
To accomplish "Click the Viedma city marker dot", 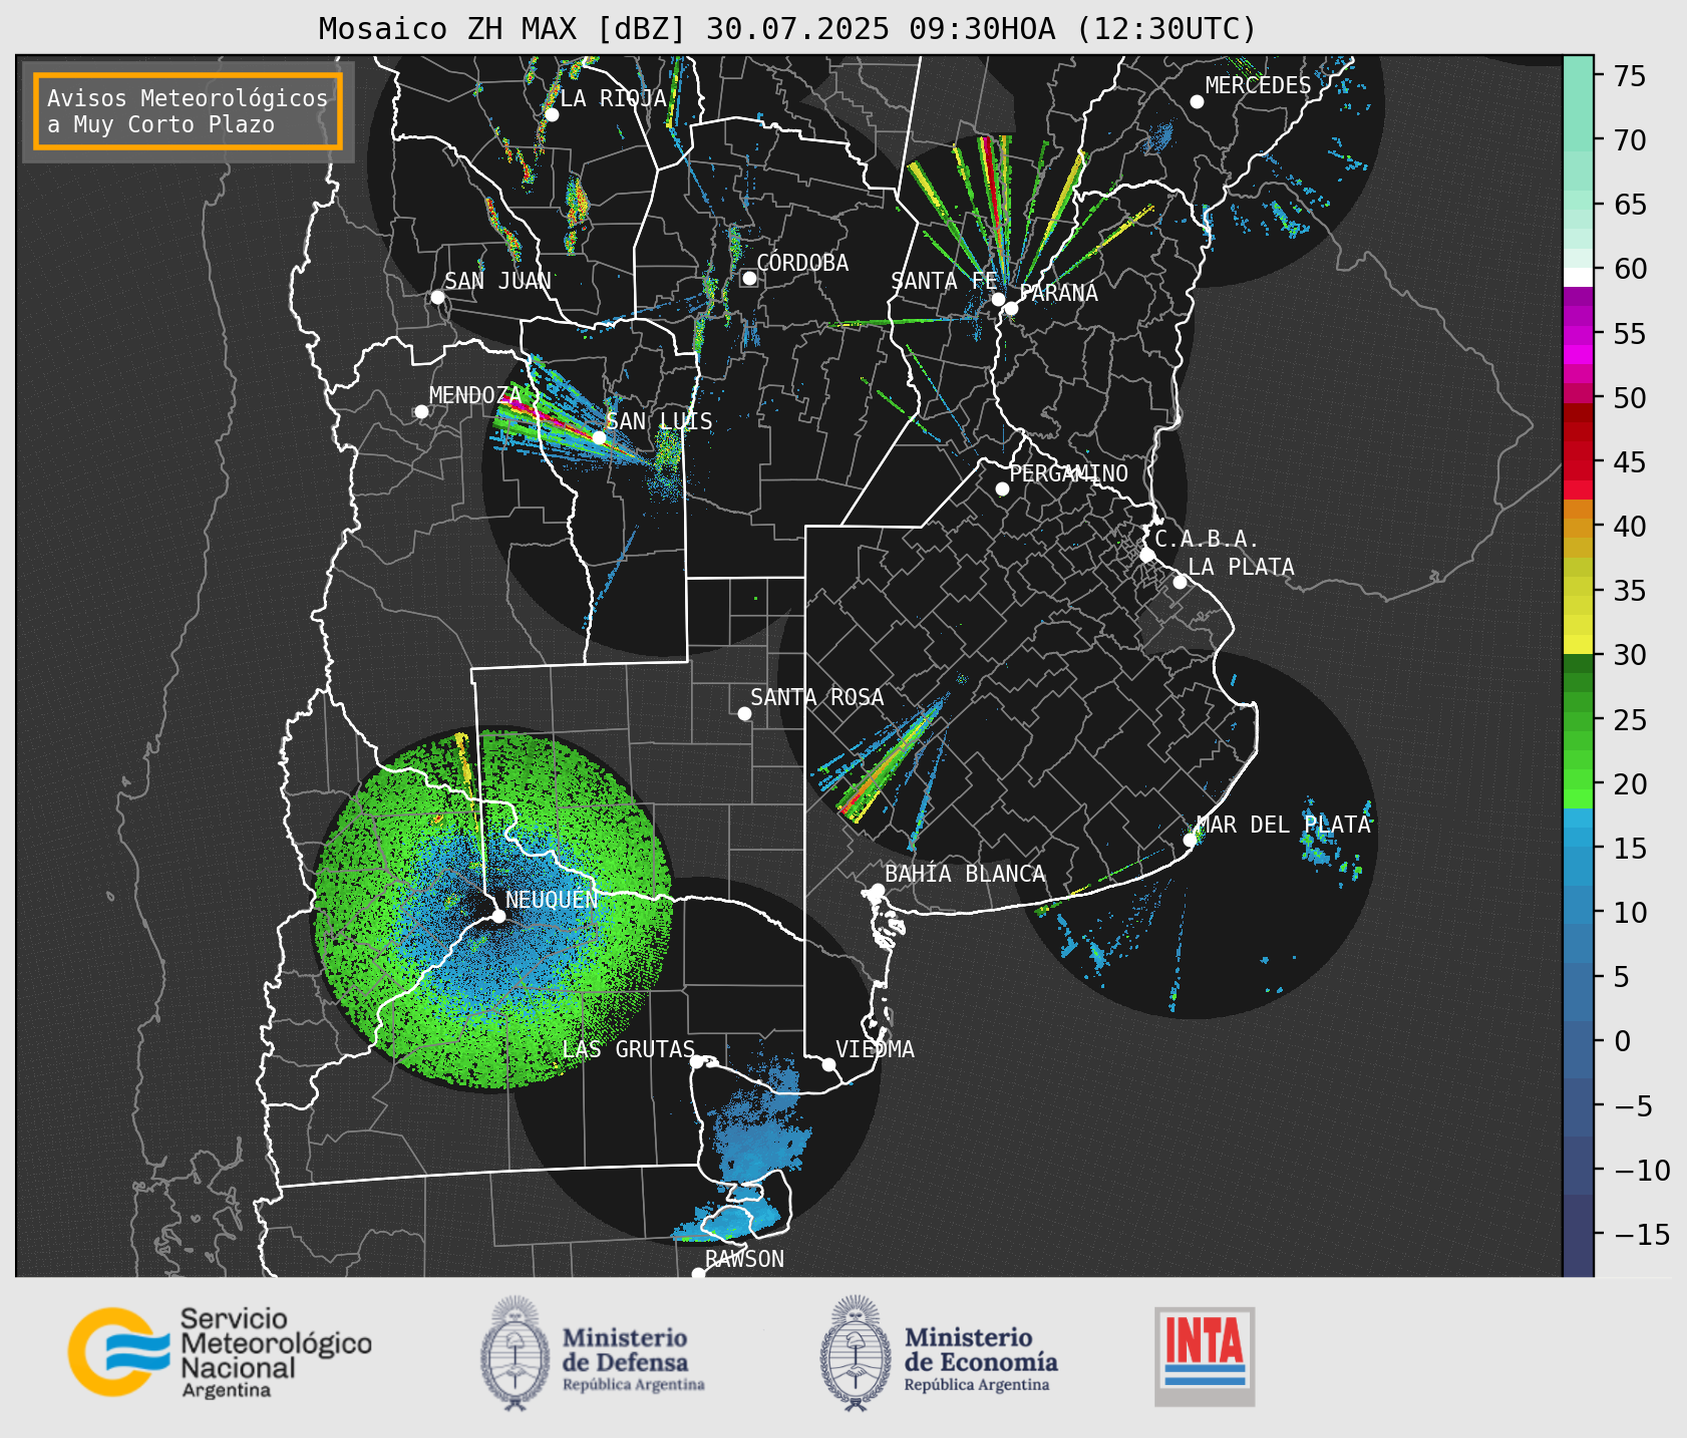I will [828, 1064].
